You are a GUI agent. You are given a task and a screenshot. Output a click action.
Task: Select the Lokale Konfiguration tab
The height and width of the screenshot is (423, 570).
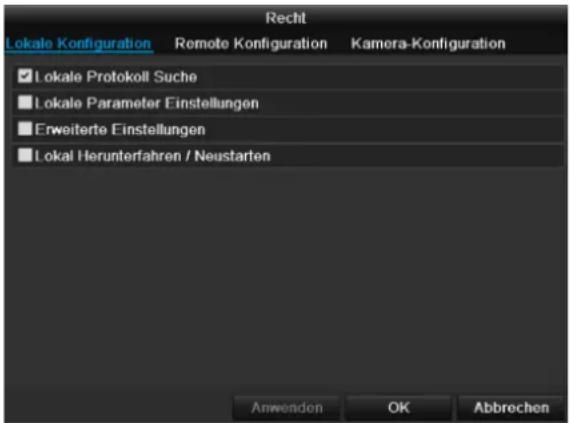point(78,44)
